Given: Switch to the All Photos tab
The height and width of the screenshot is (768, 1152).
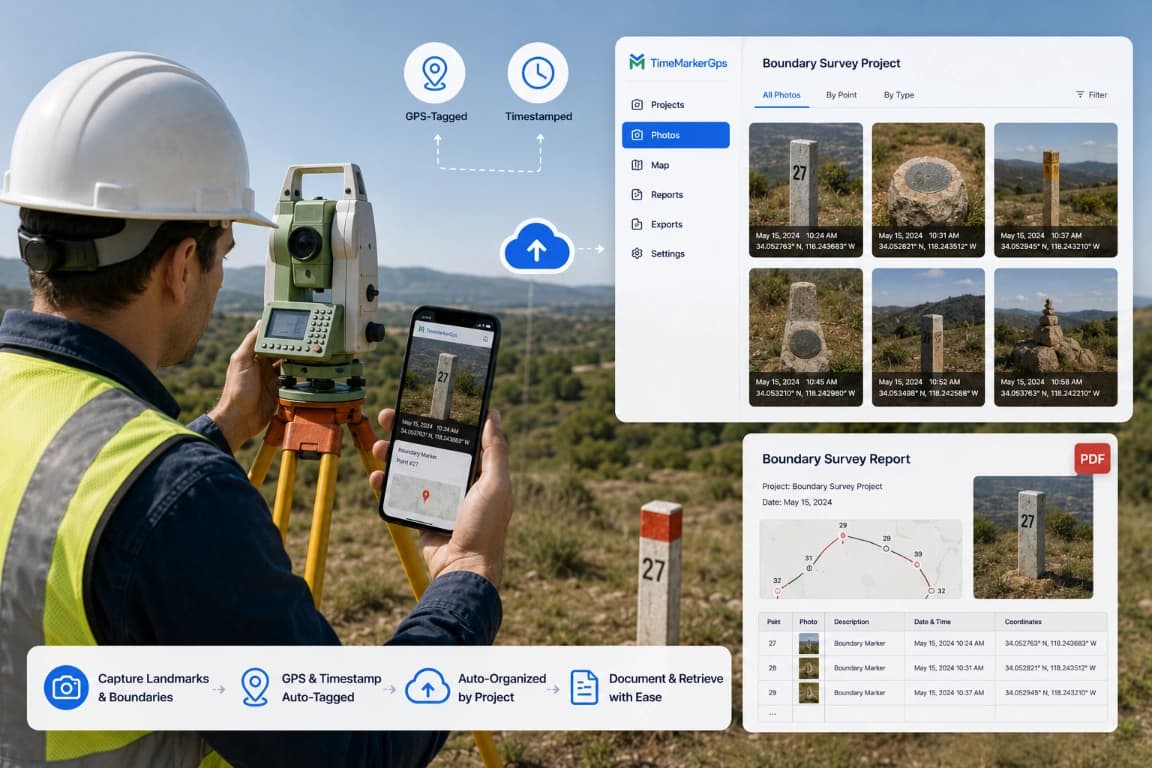Looking at the screenshot, I should pos(781,95).
